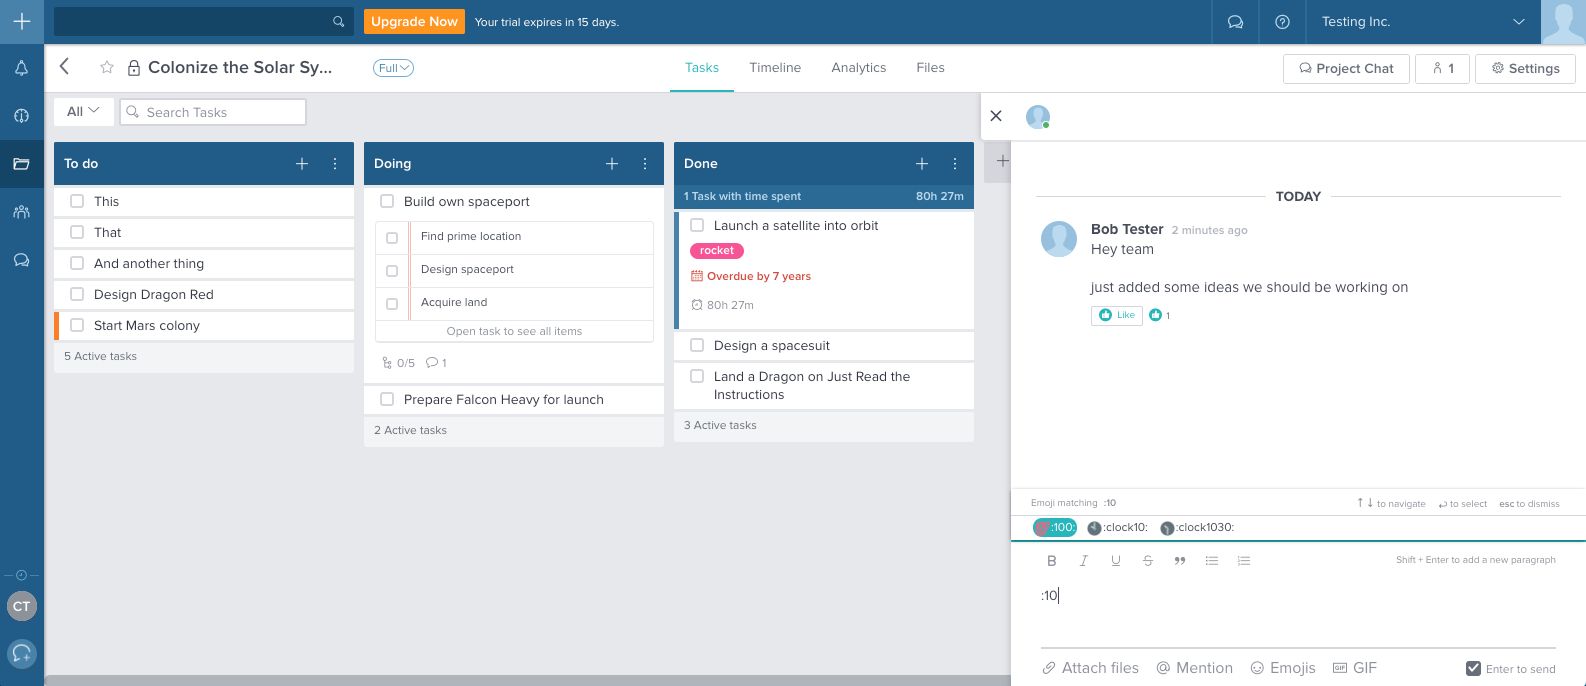This screenshot has width=1586, height=686.
Task: Open notifications bell in left sidebar
Action: coord(21,68)
